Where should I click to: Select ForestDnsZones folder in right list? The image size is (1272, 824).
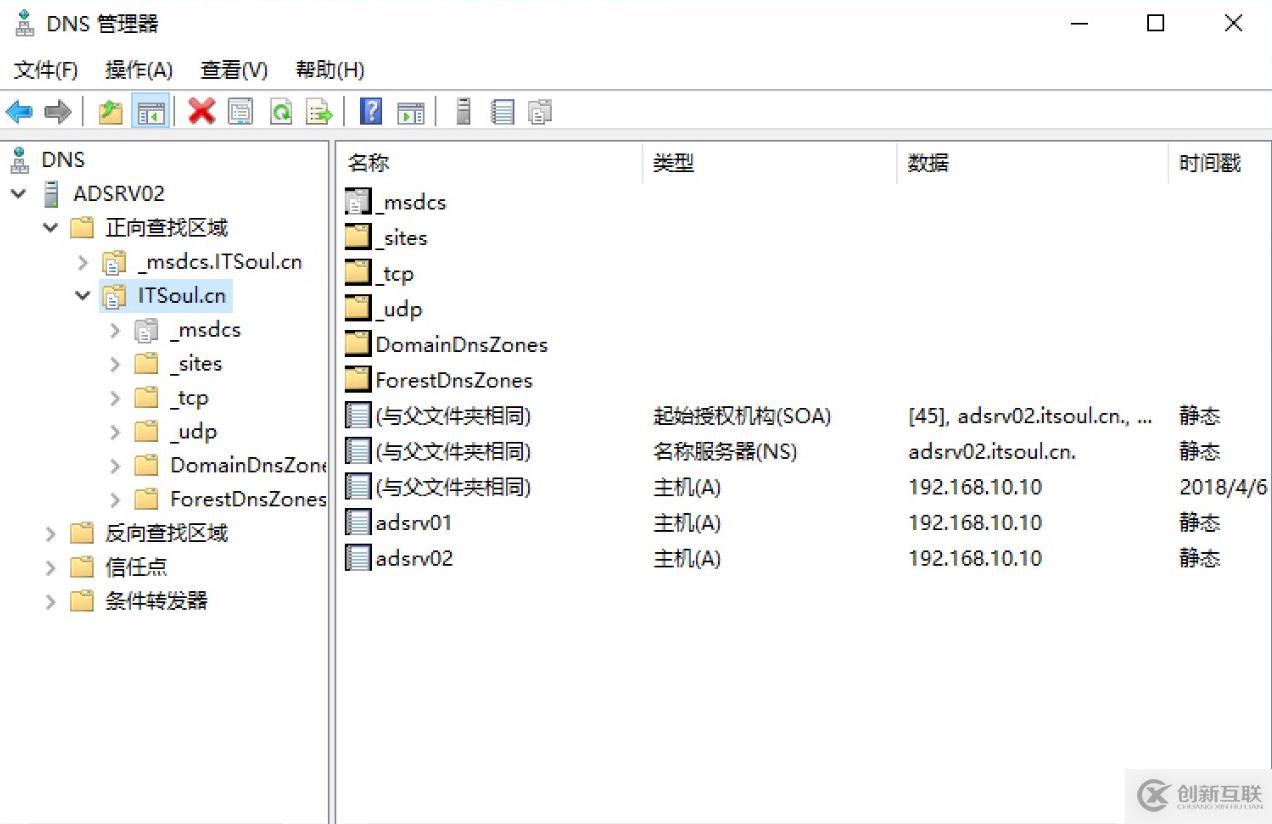pos(358,380)
